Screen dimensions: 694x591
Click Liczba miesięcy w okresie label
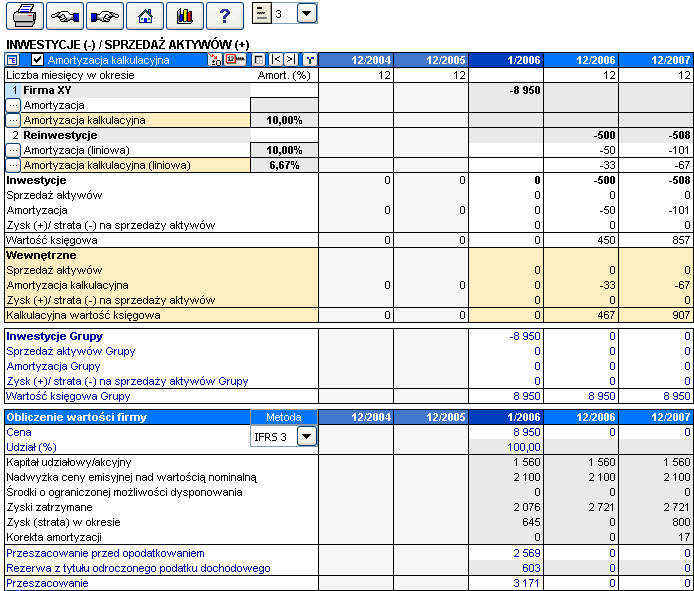pyautogui.click(x=70, y=75)
